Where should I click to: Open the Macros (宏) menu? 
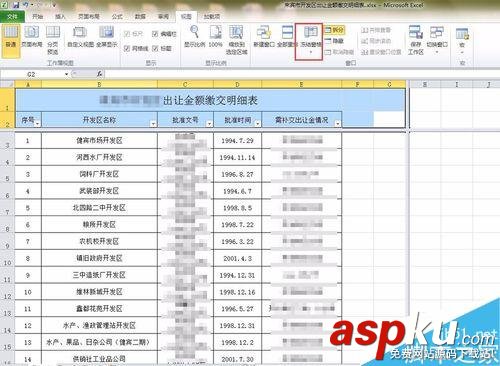462,40
